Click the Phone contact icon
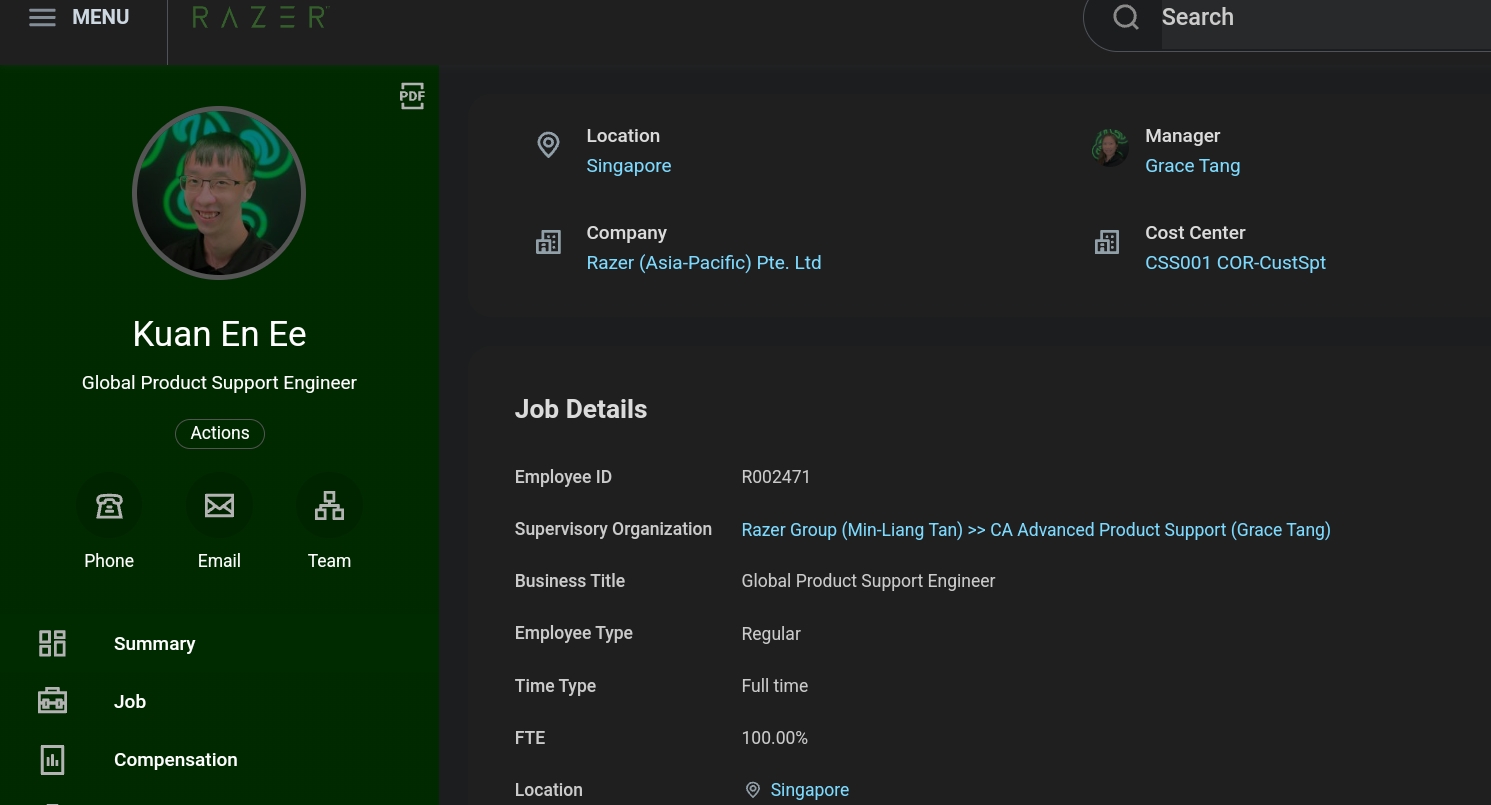The height and width of the screenshot is (805, 1491). tap(109, 506)
